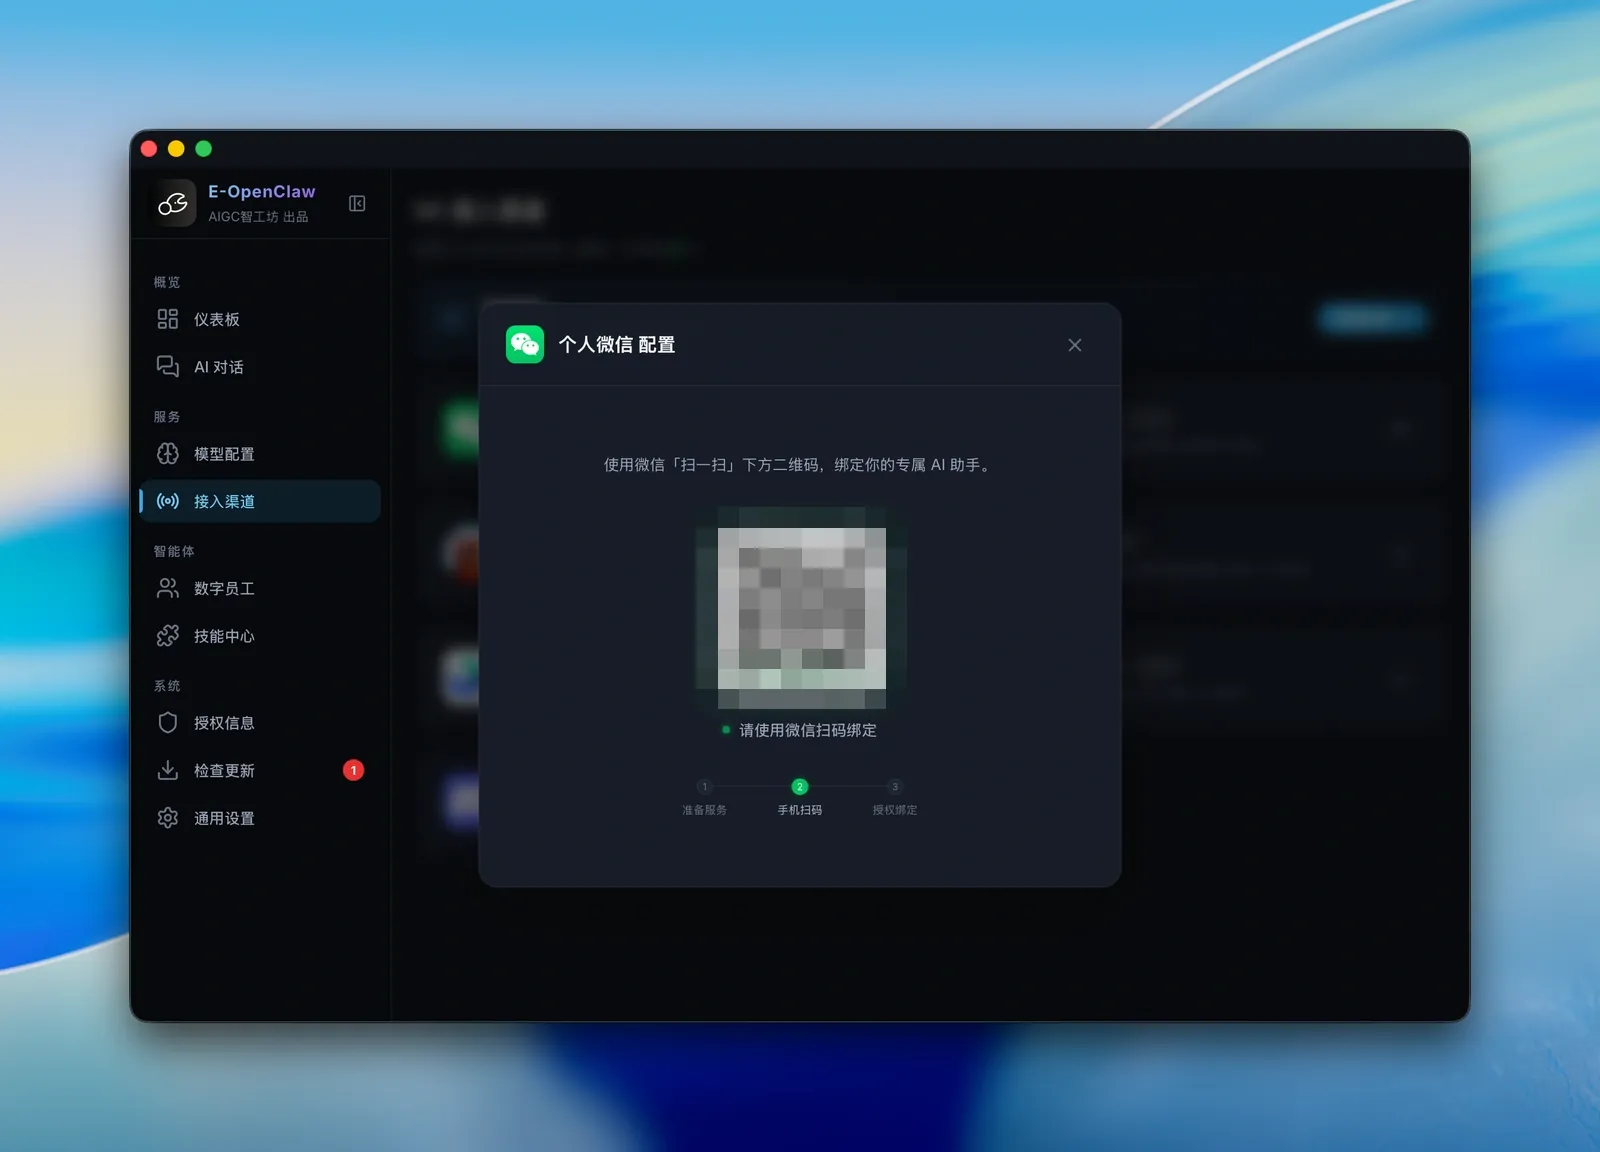Close the window with the red button
This screenshot has width=1600, height=1152.
[149, 149]
